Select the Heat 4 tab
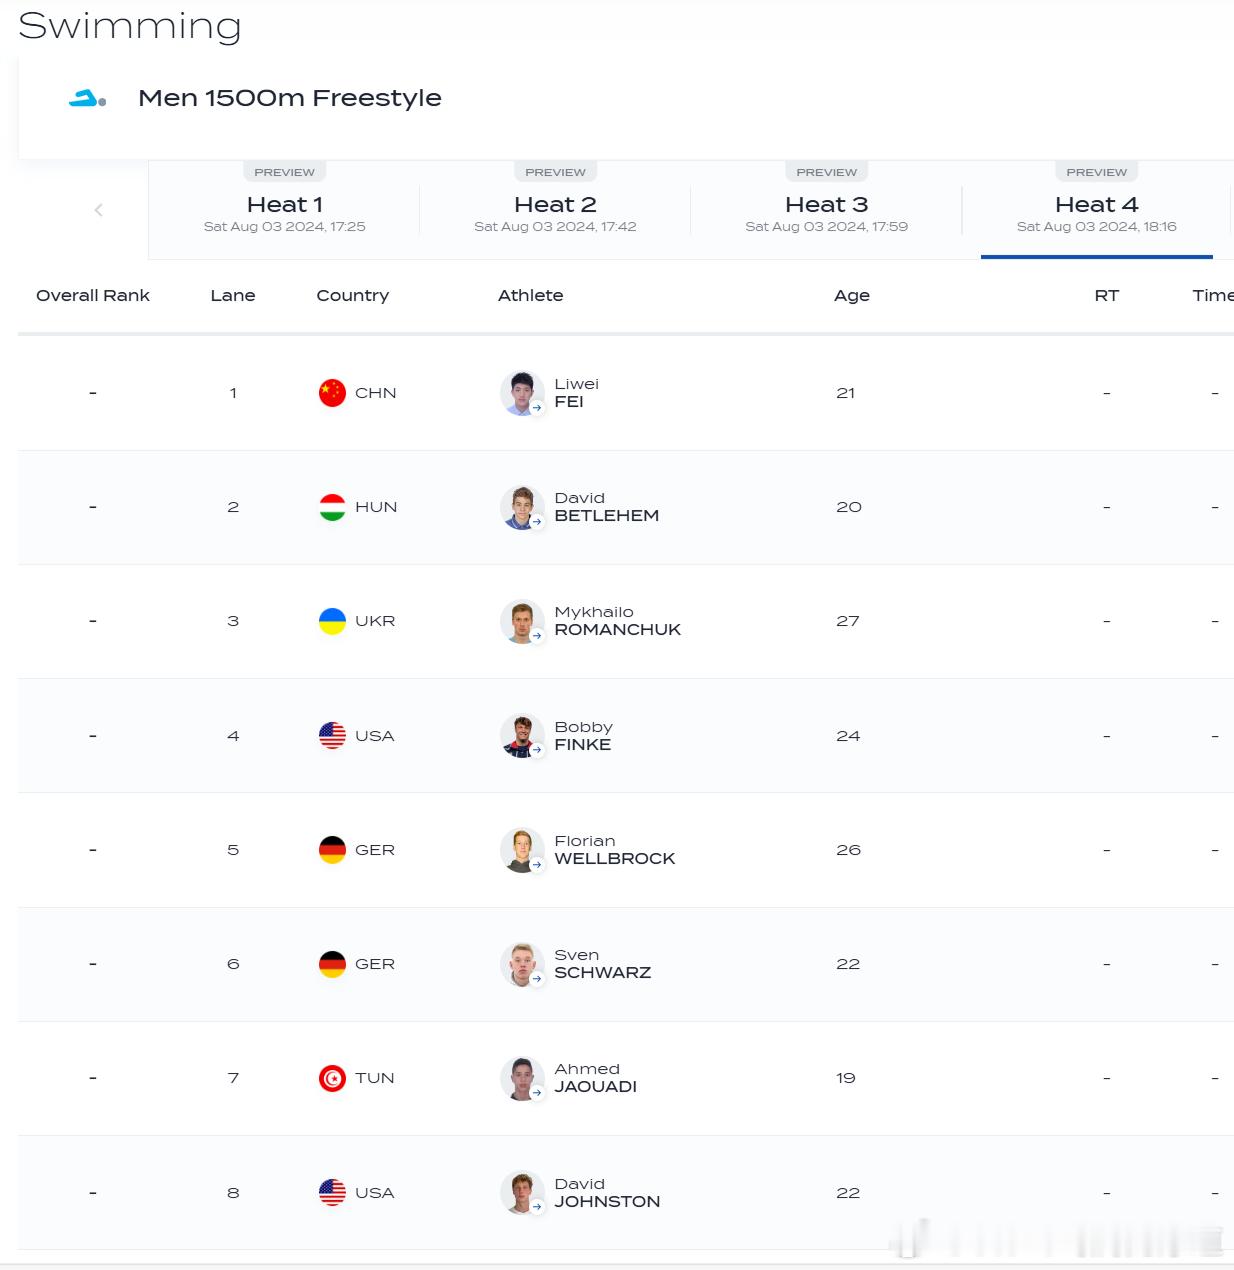This screenshot has width=1234, height=1270. coord(1097,210)
